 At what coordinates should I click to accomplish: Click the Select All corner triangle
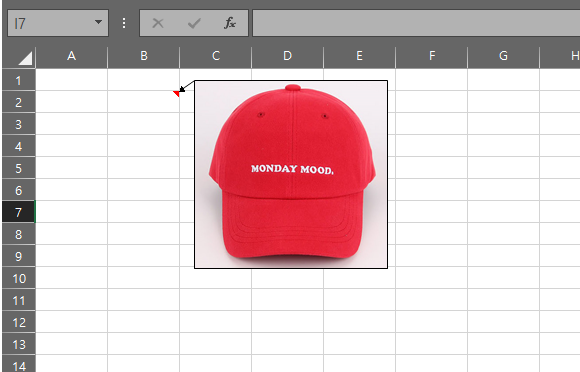[25, 58]
